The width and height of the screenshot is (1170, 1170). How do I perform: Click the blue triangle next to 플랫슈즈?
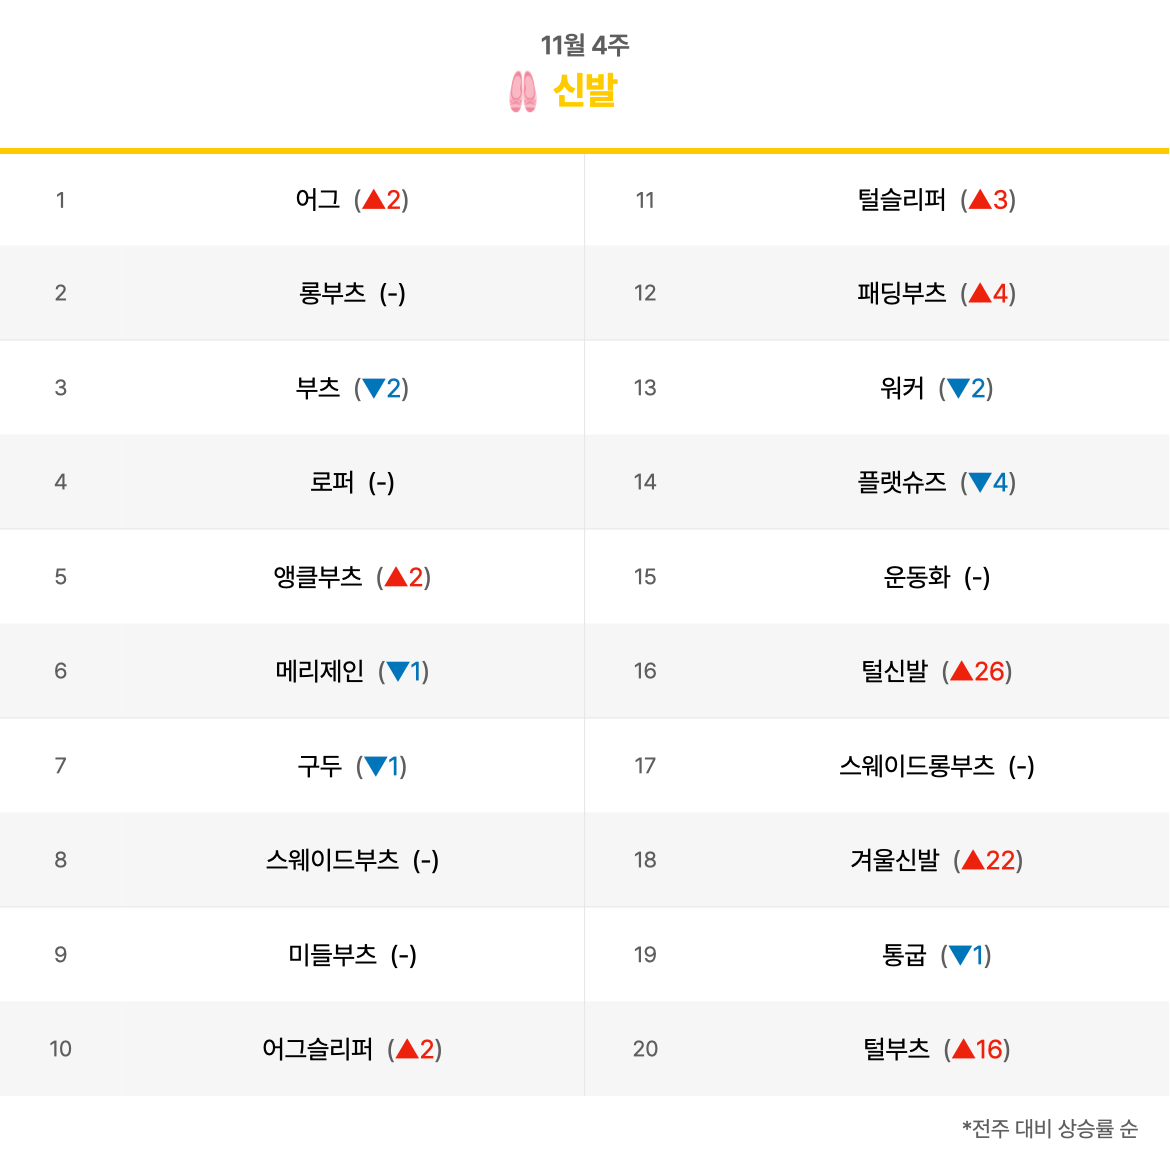coord(980,483)
